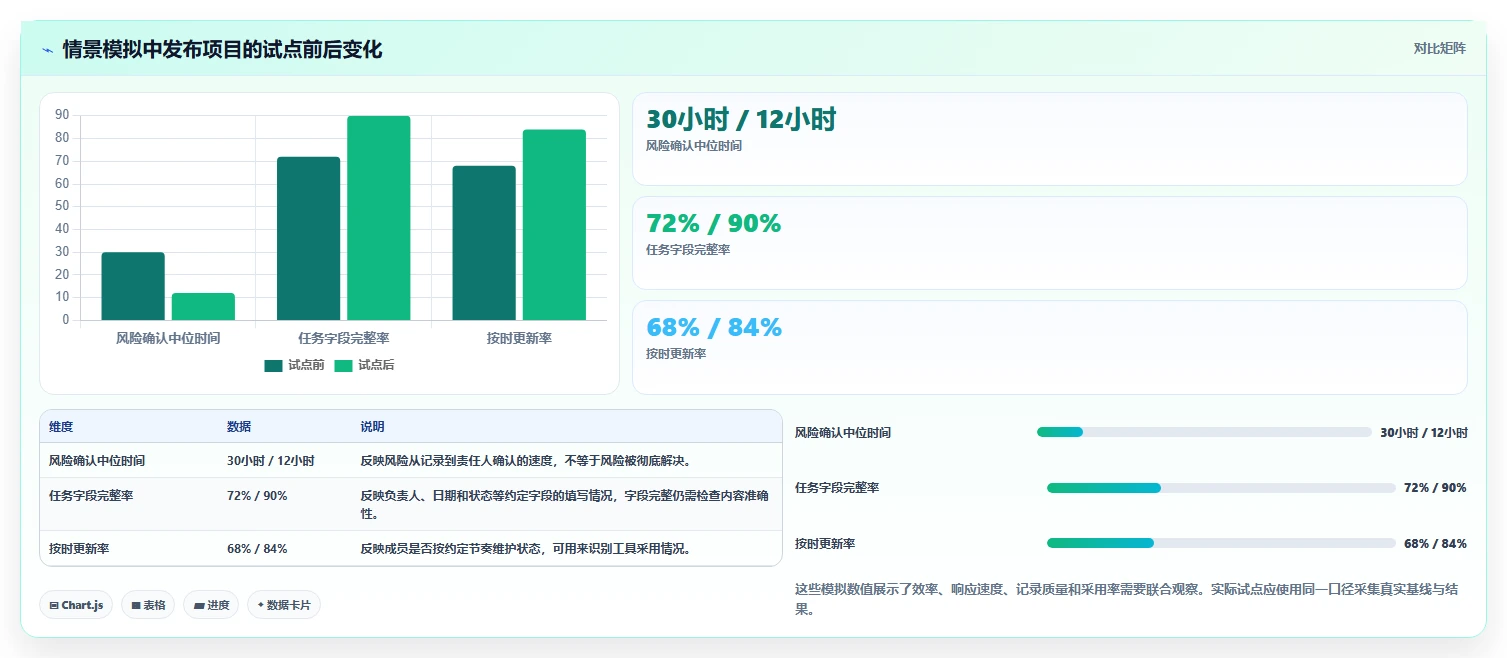Image resolution: width=1507 pixels, height=658 pixels.
Task: Click table cell 72% / 90%
Action: [x=257, y=495]
